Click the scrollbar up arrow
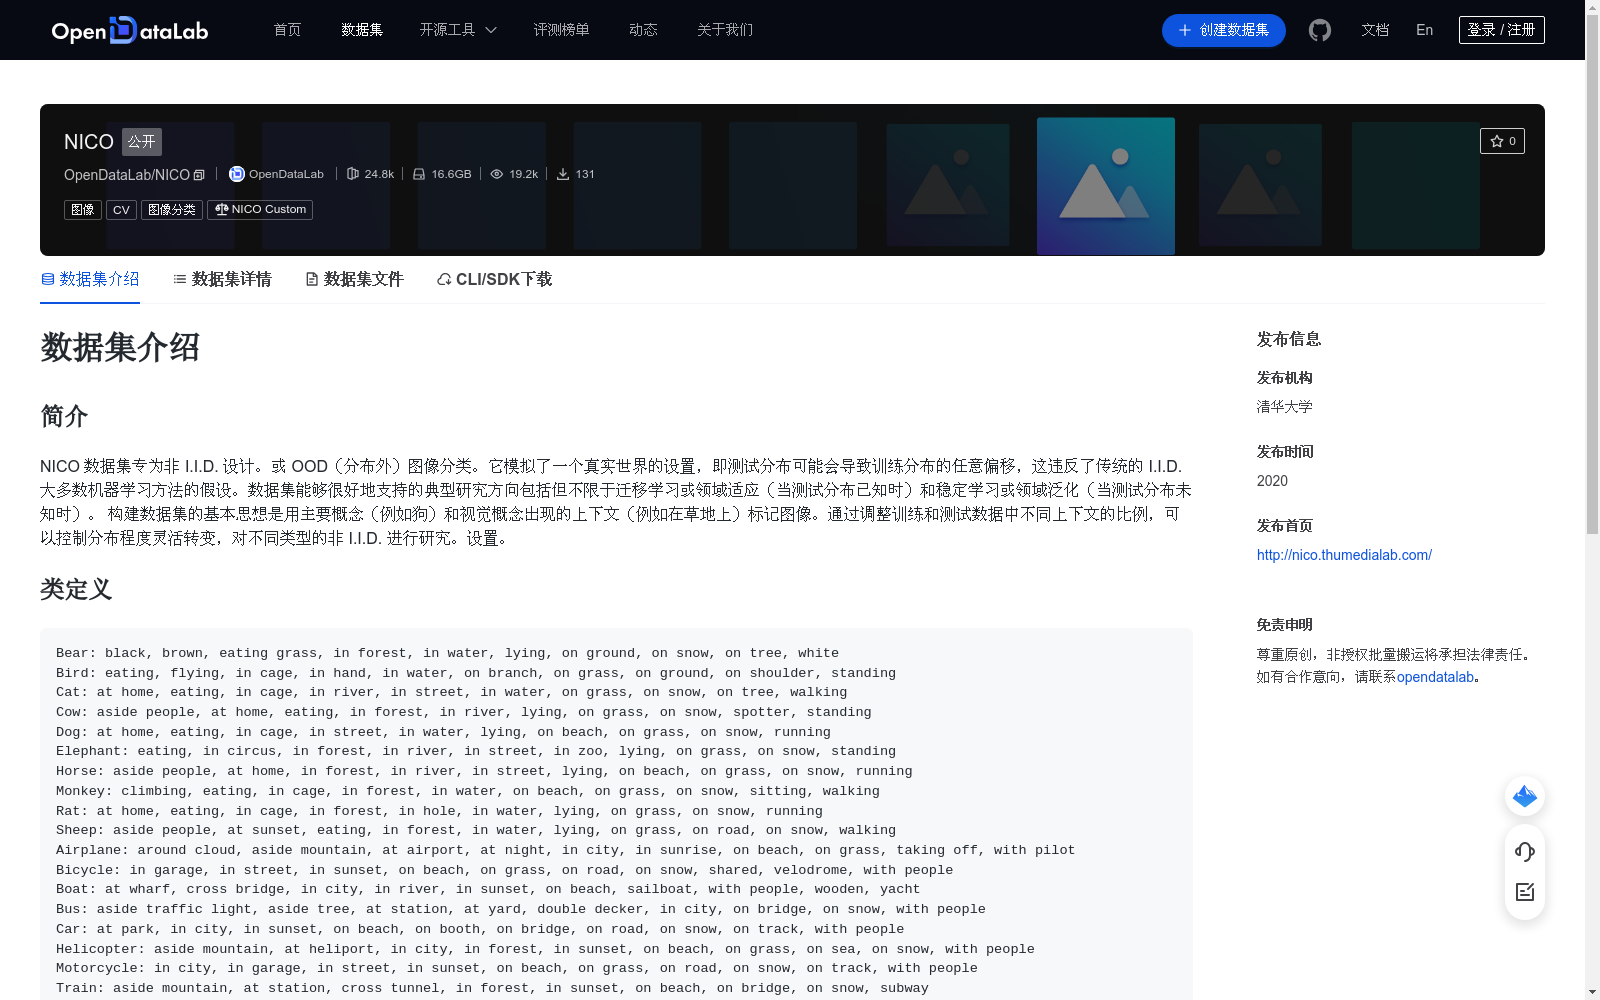The image size is (1600, 1000). click(x=1592, y=7)
